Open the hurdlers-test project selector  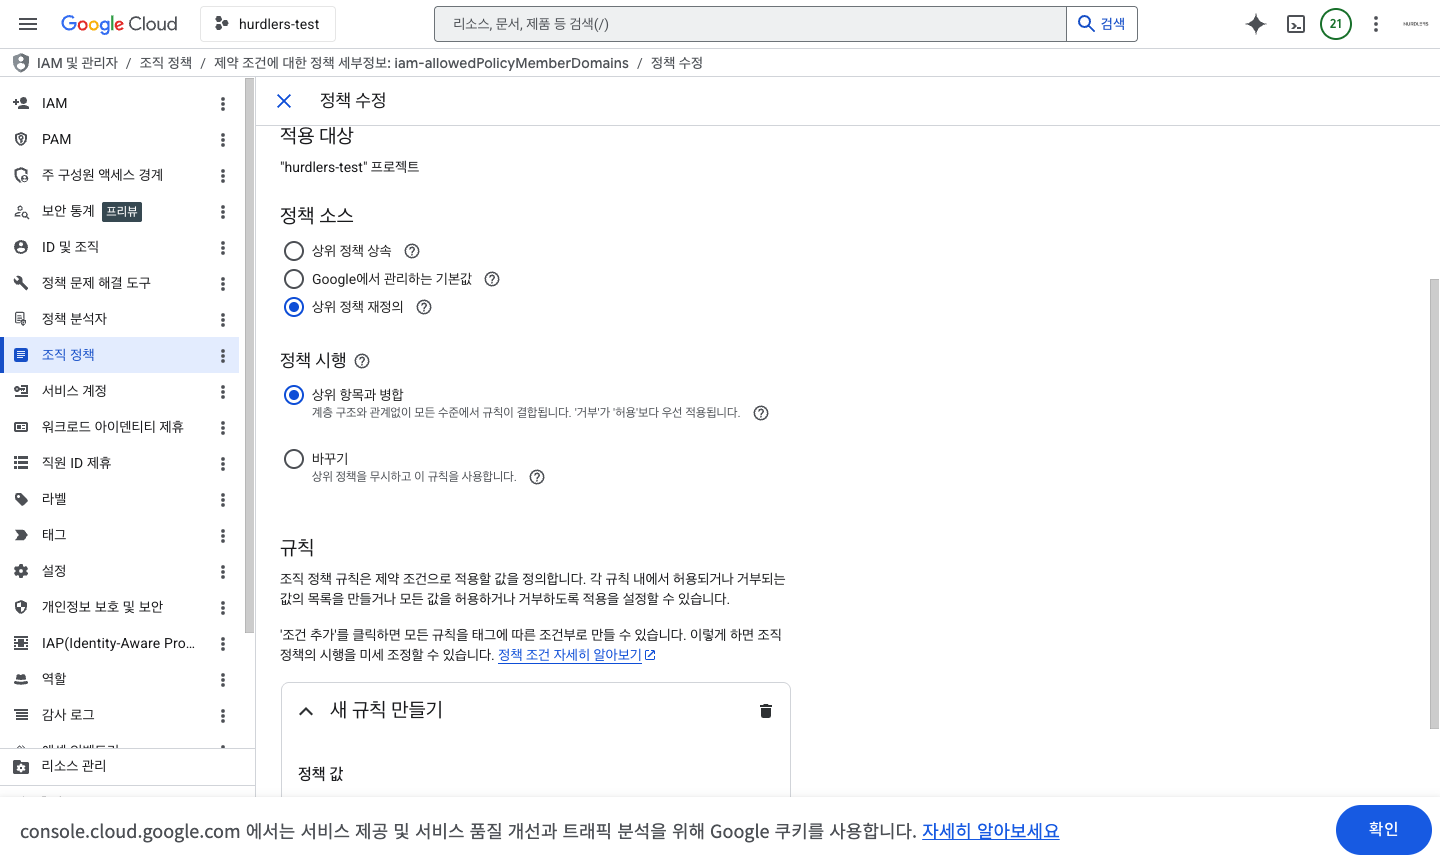(268, 24)
